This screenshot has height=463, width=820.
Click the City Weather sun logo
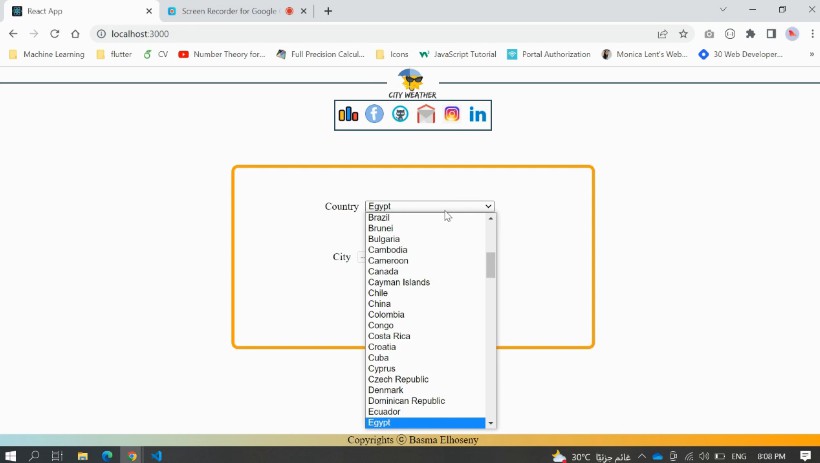[411, 80]
